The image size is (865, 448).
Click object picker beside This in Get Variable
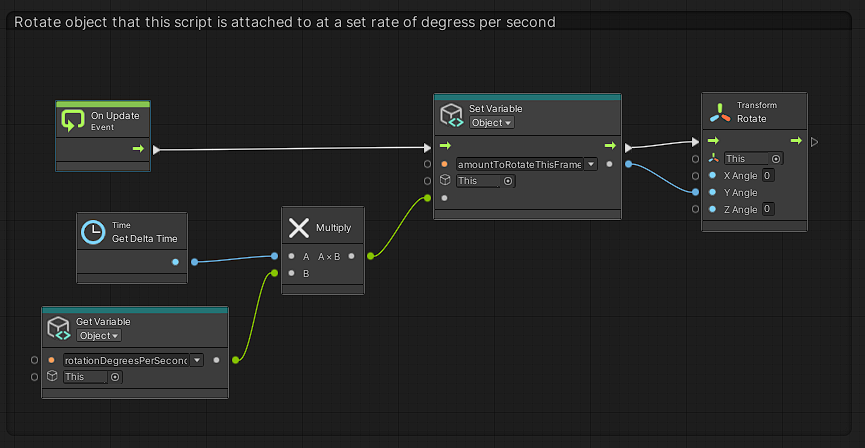(x=115, y=377)
